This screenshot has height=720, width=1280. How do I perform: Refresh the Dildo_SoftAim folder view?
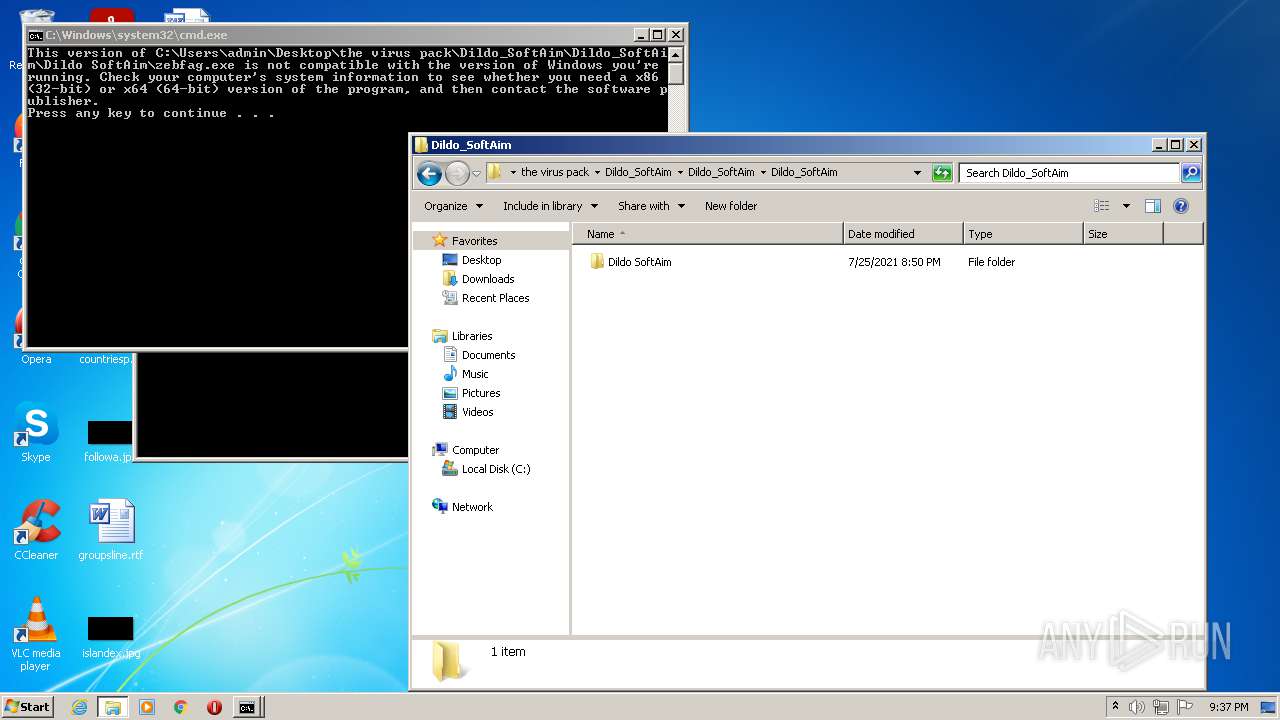pos(942,173)
